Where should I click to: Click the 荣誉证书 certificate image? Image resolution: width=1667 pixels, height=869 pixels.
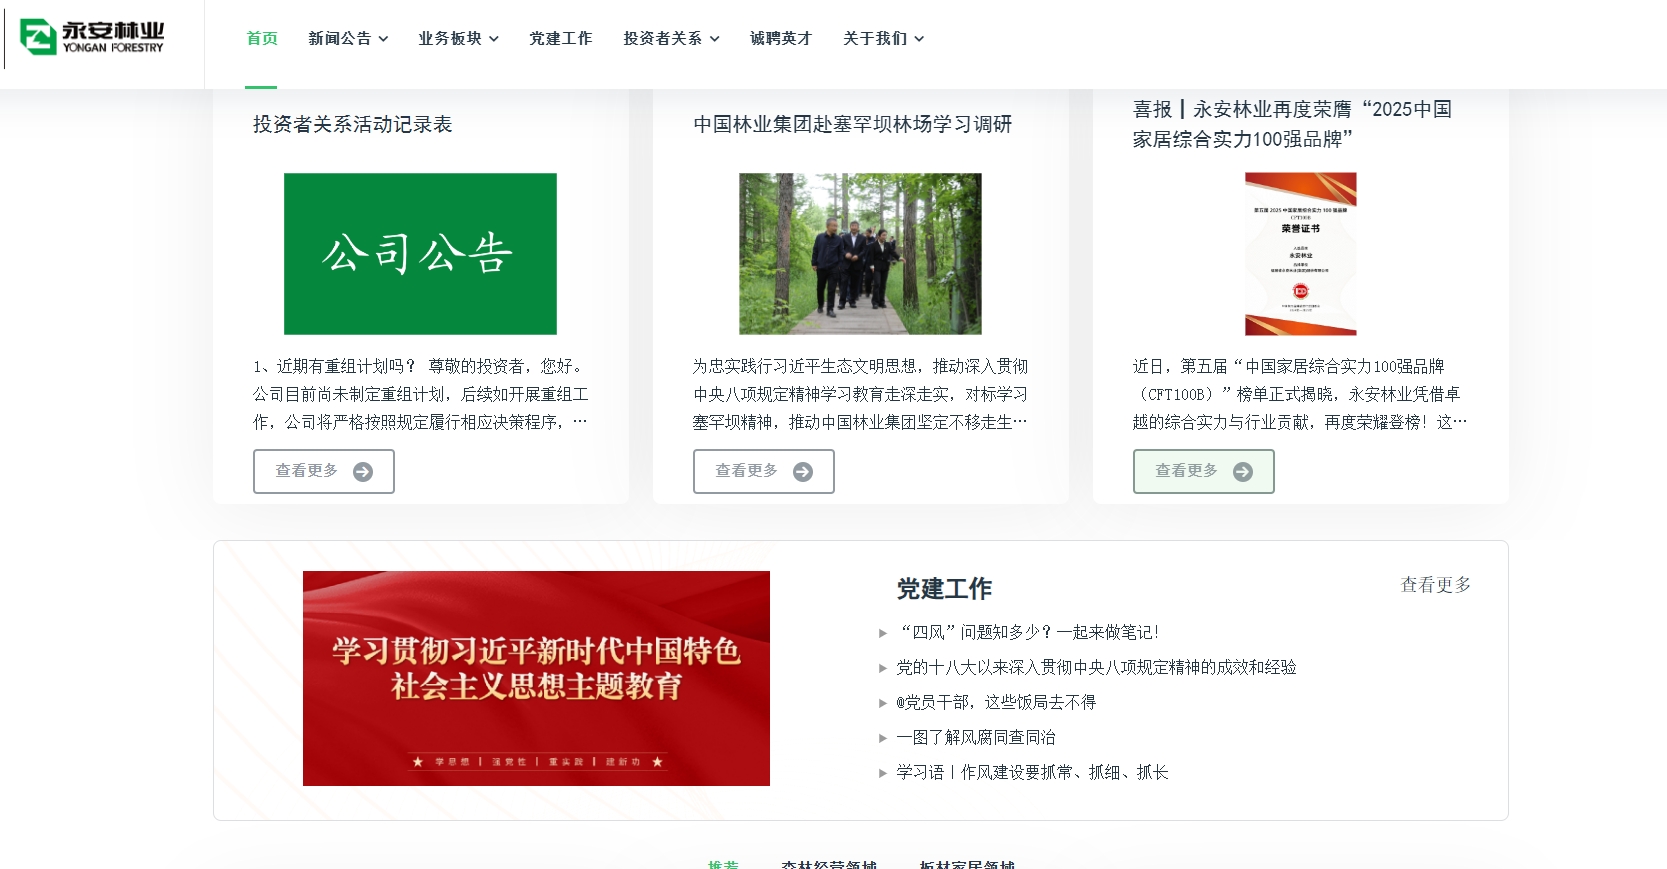click(x=1300, y=254)
